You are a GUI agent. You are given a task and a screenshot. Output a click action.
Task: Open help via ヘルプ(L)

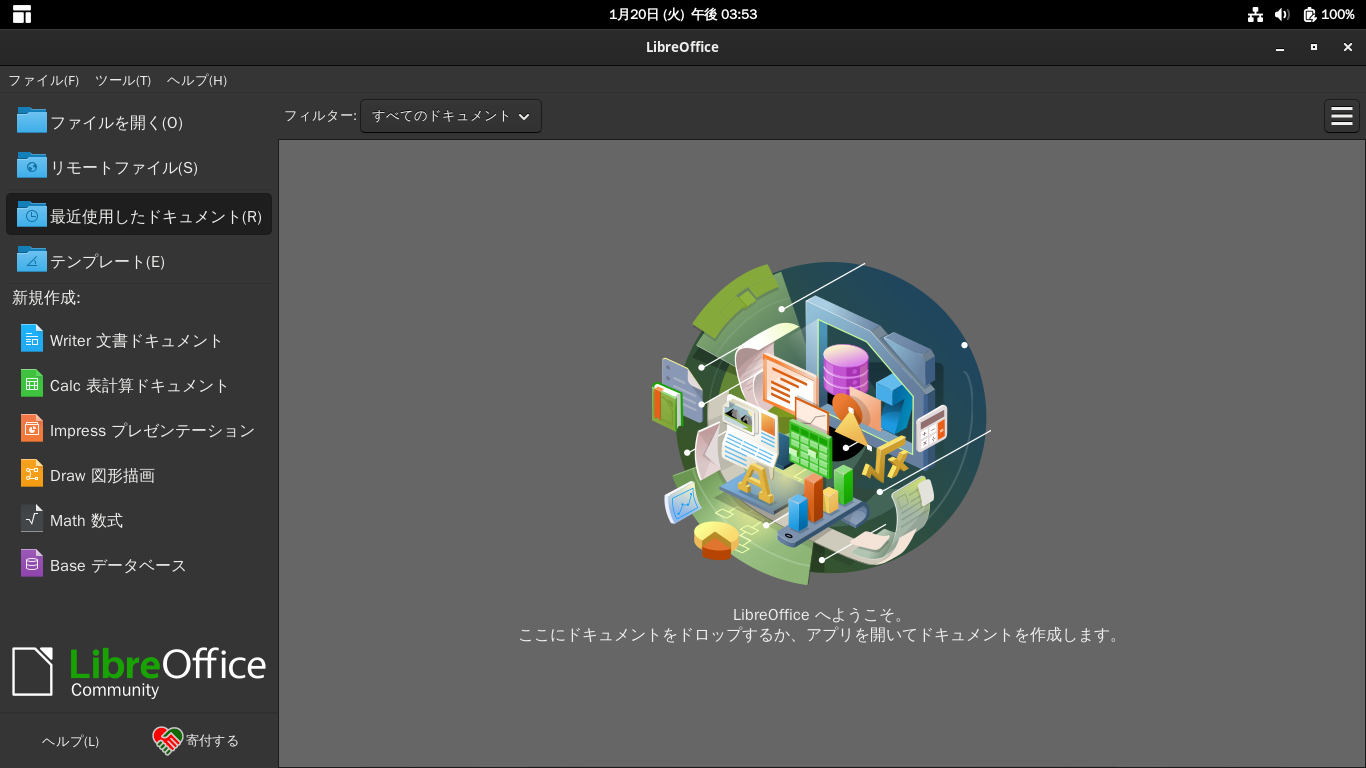pos(69,741)
